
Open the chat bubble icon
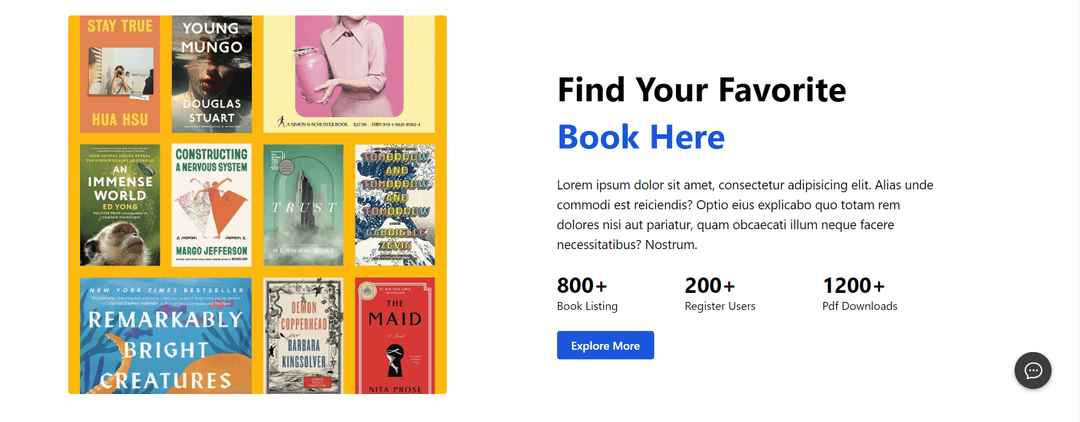click(1033, 370)
